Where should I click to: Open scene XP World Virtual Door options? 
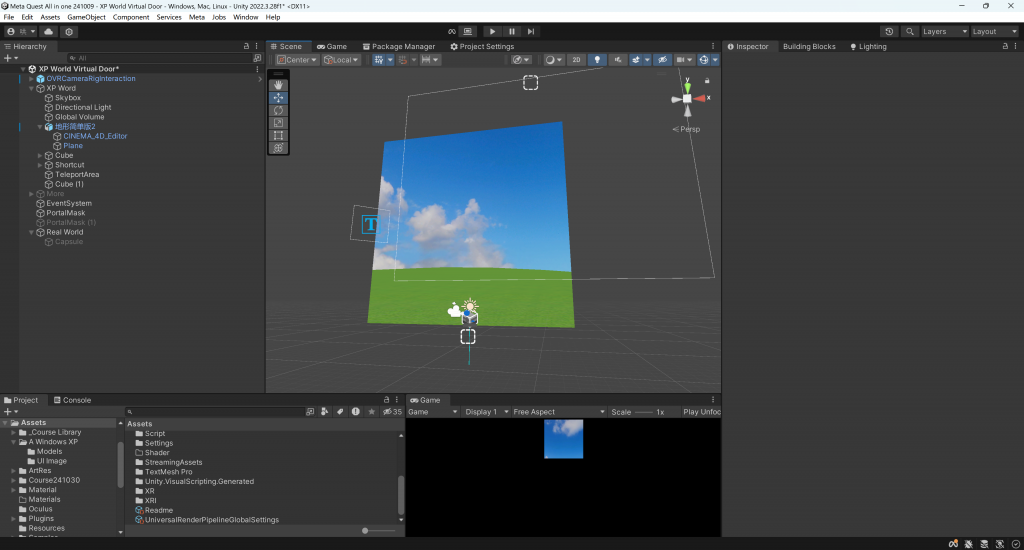click(x=257, y=69)
